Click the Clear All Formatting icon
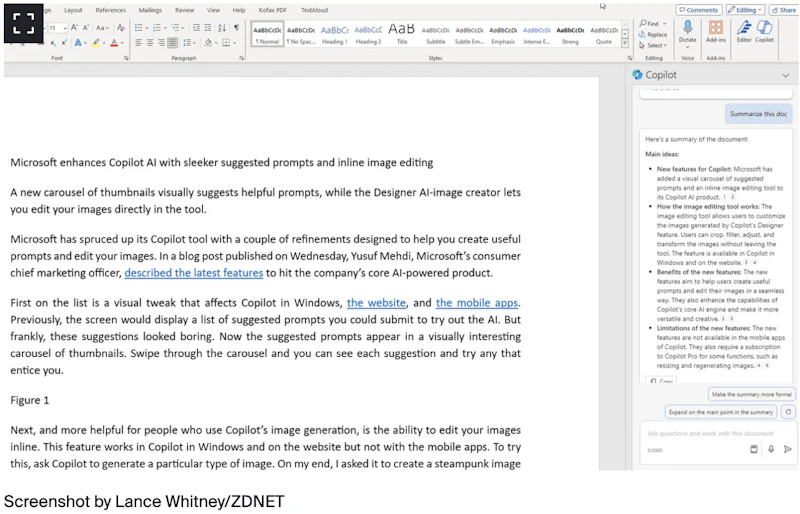800x514 pixels. pyautogui.click(x=121, y=28)
